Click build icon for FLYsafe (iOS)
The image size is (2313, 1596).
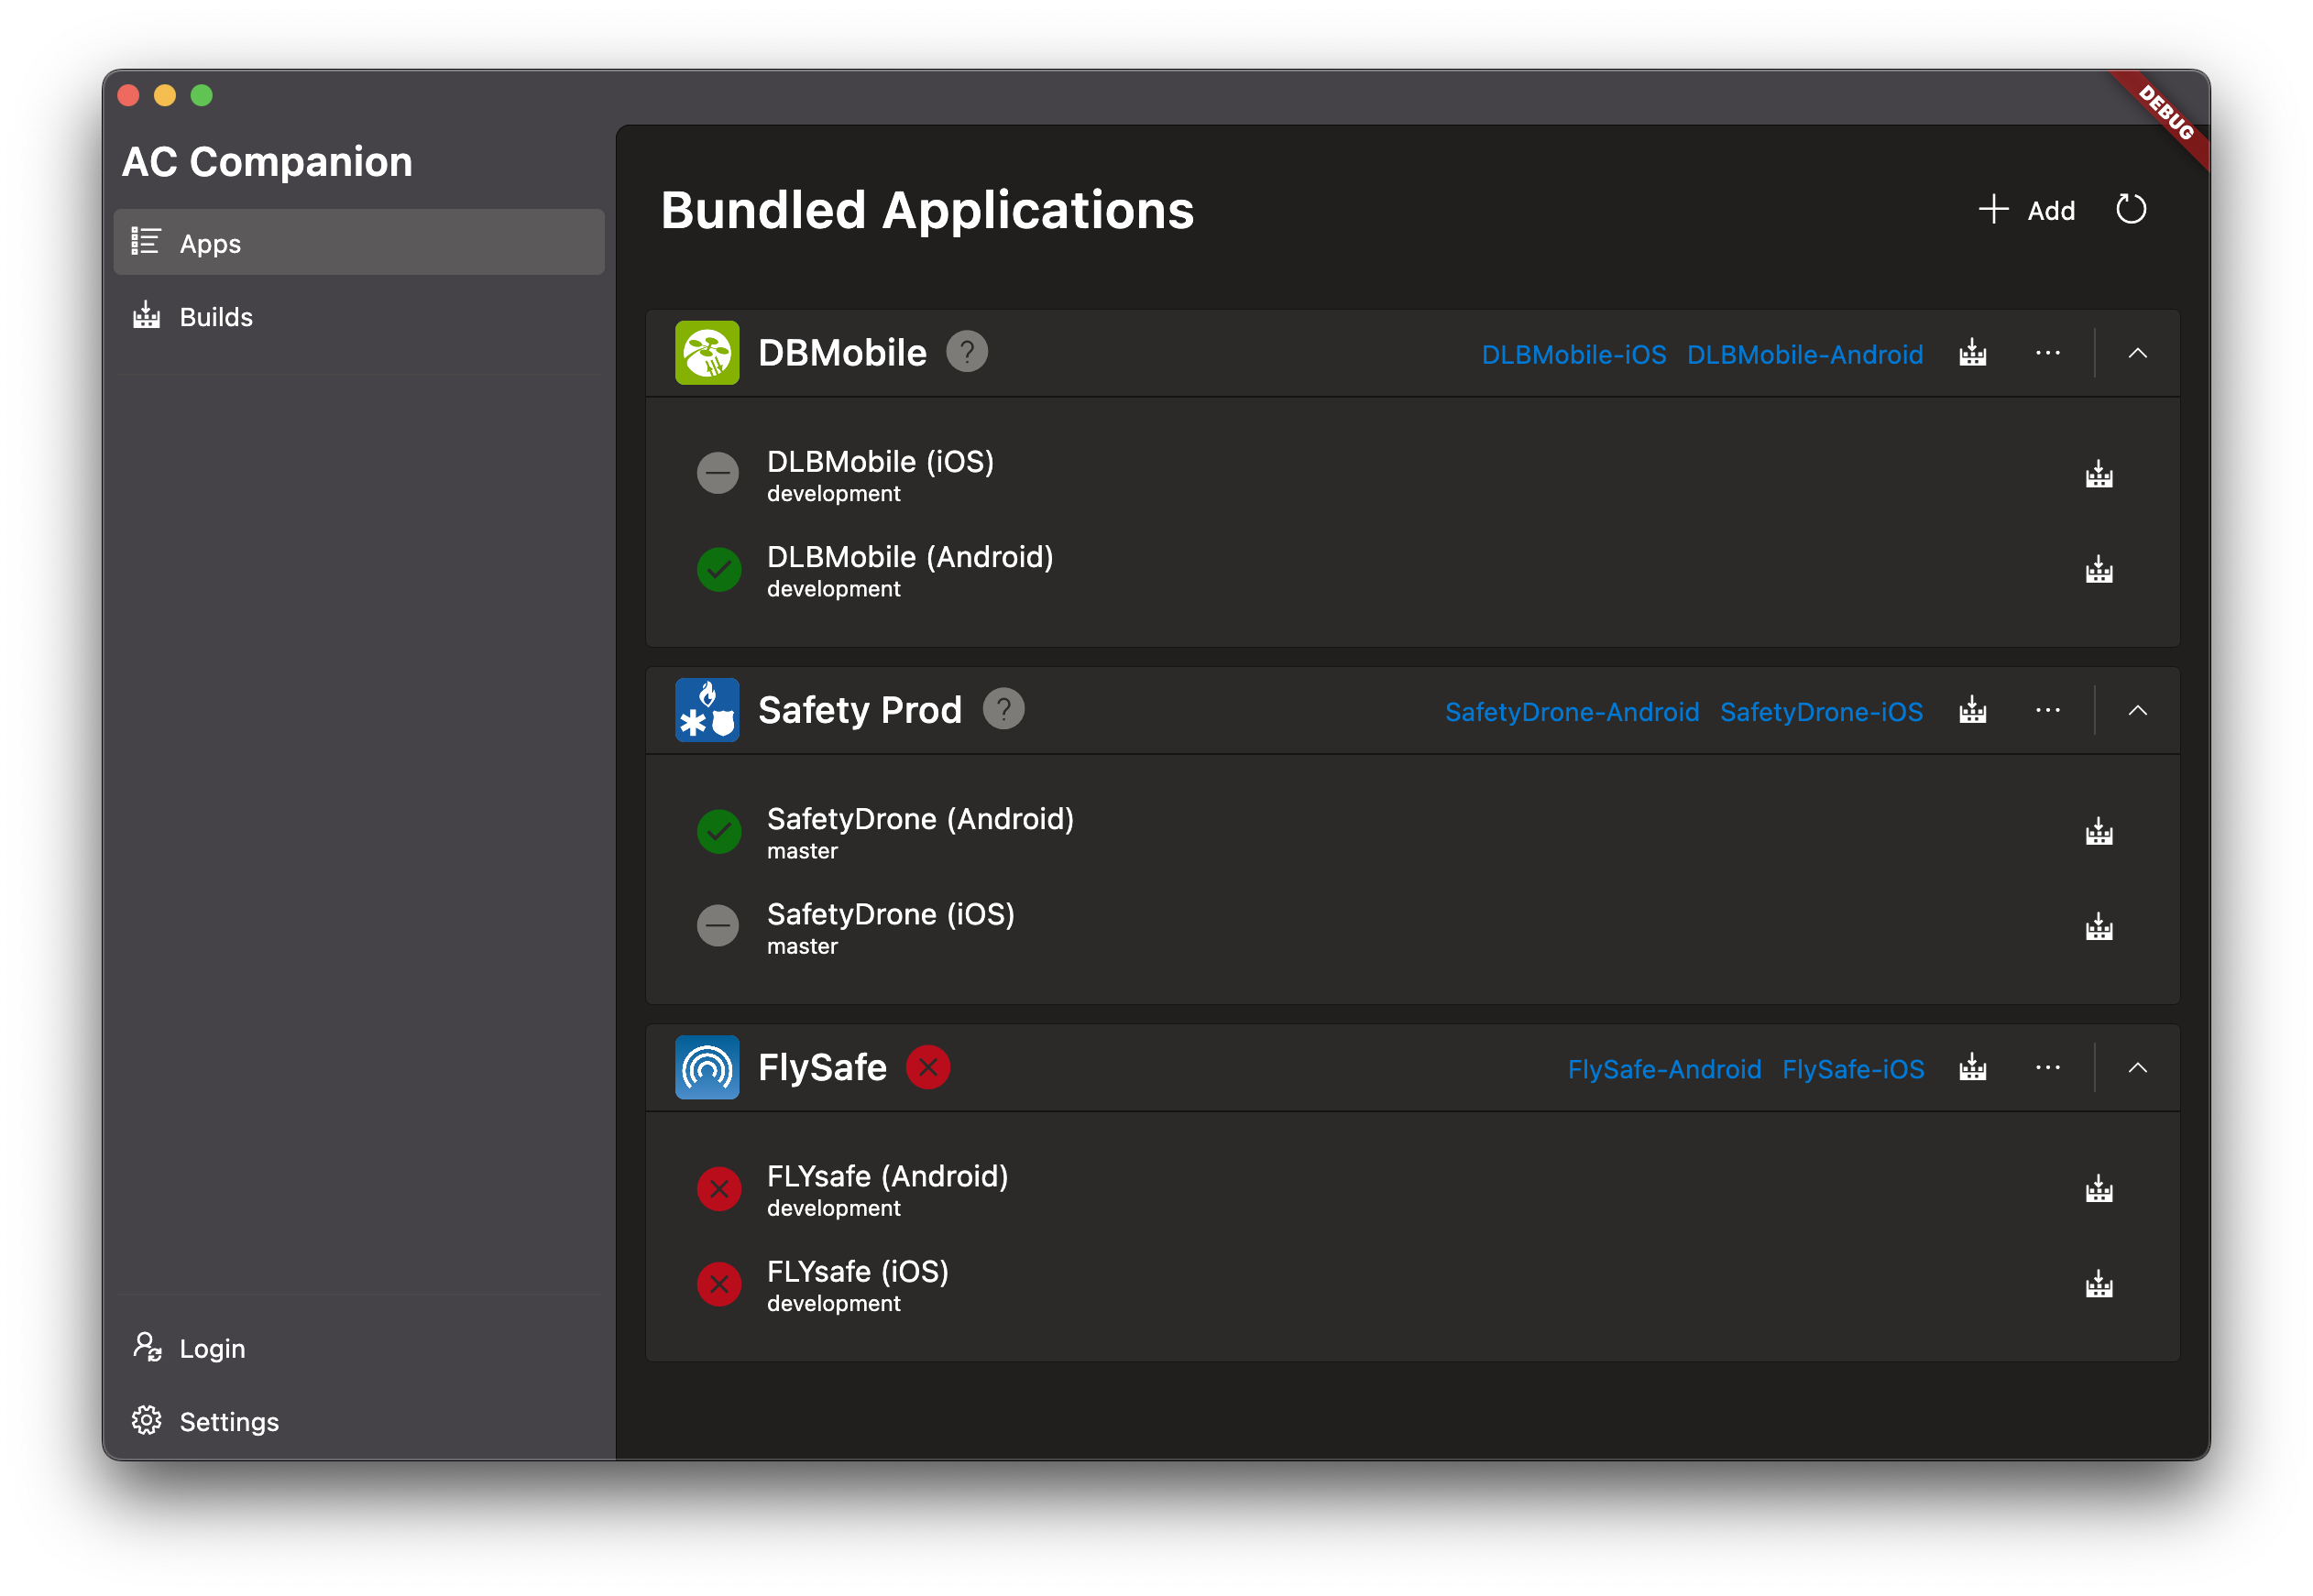(2098, 1284)
